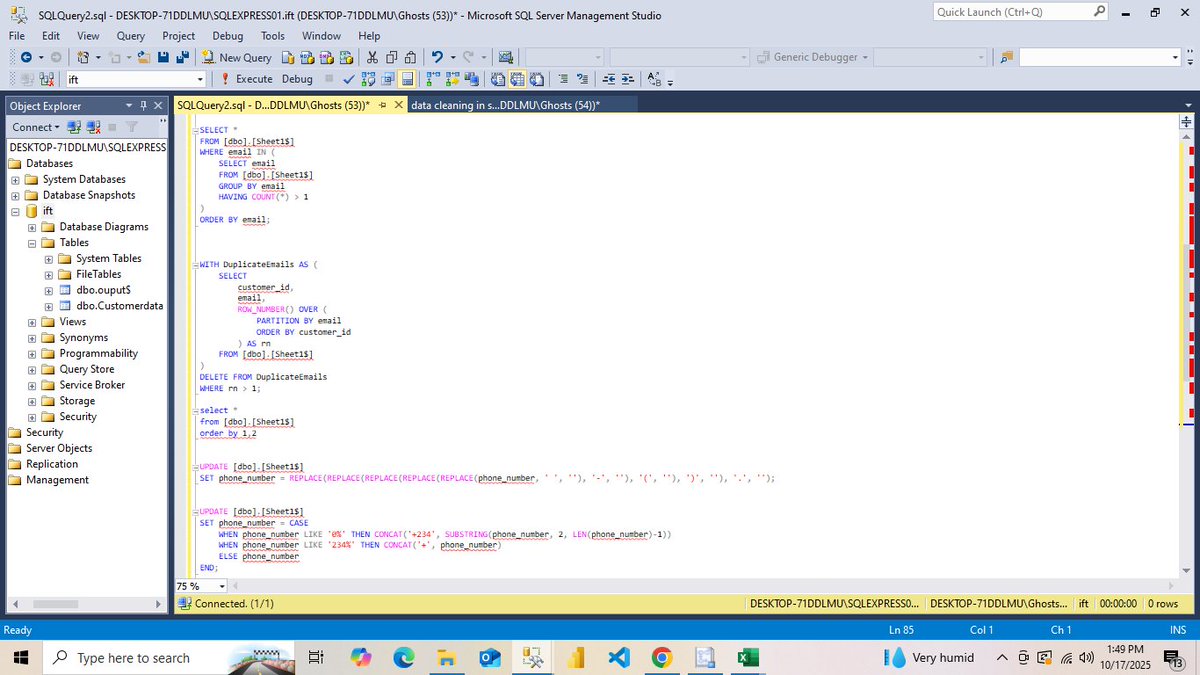Click the Copy icon in toolbar
The image size is (1200, 675).
pyautogui.click(x=391, y=57)
